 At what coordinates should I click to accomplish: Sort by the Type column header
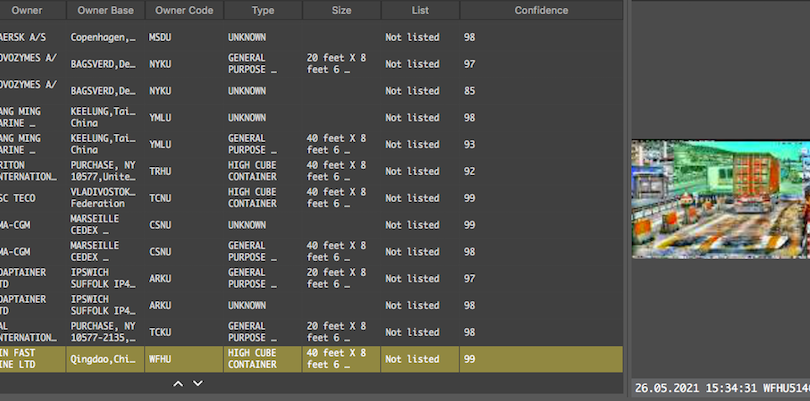[x=263, y=10]
